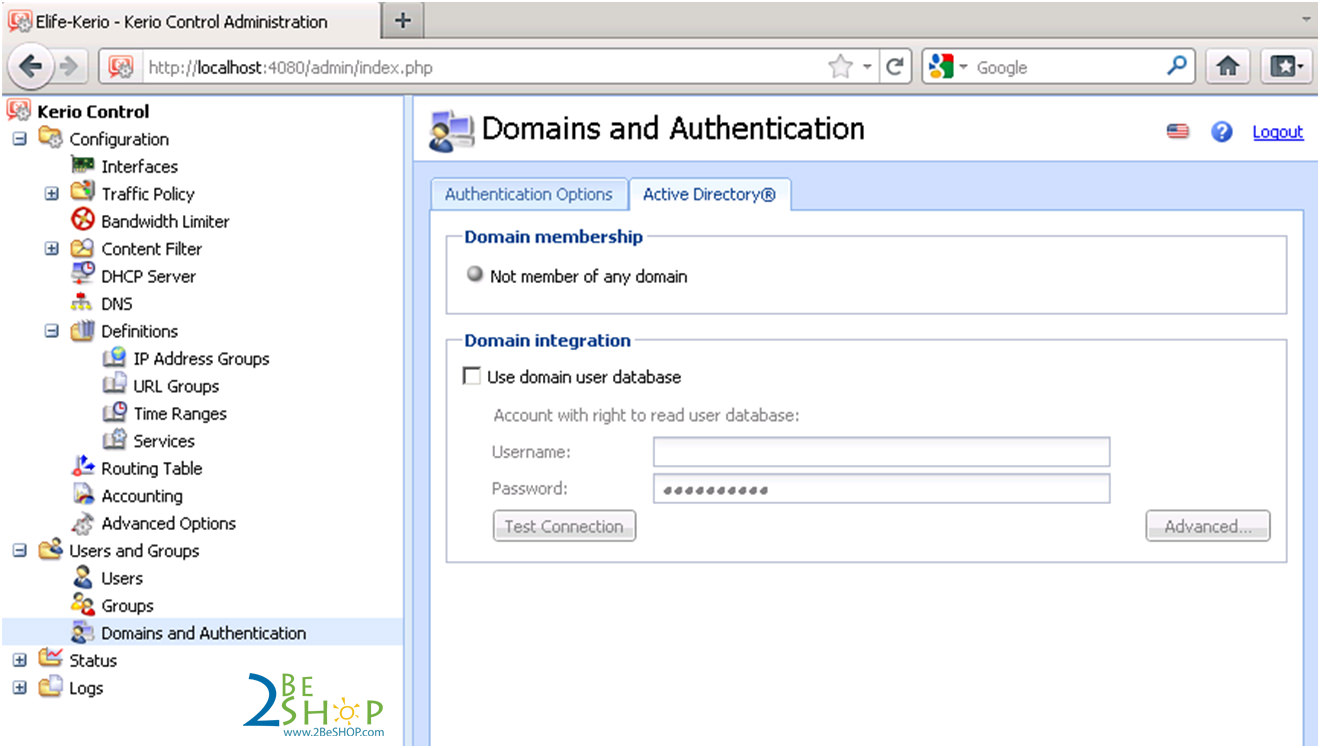Click the Configuration folder icon

(51, 138)
